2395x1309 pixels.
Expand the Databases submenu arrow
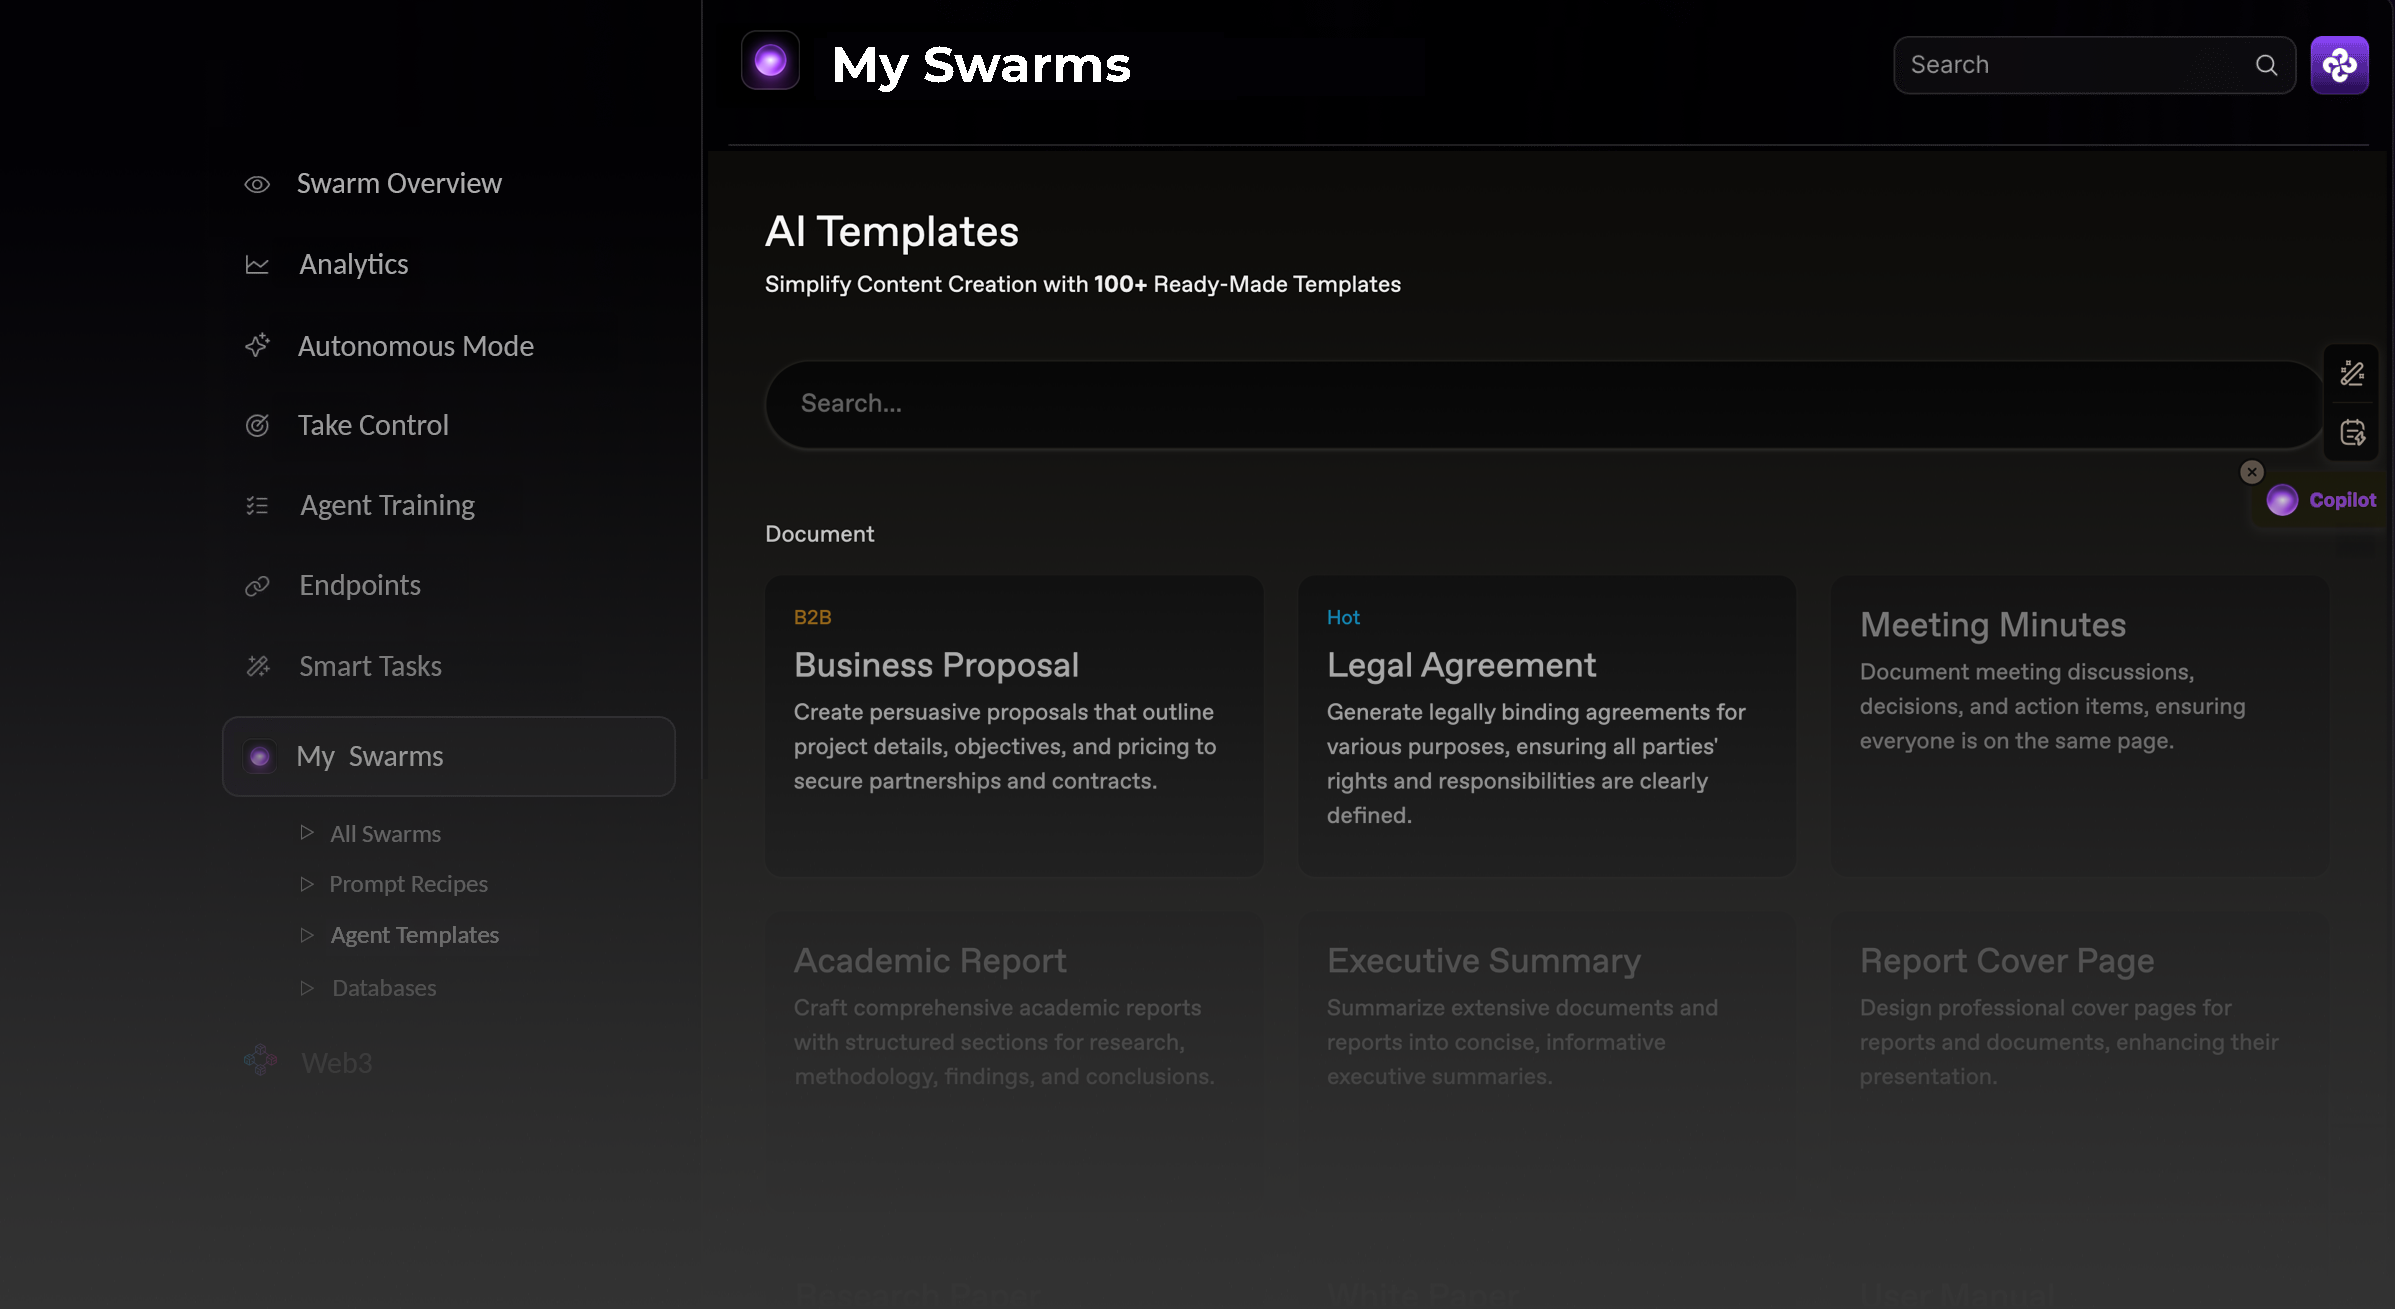(x=307, y=988)
